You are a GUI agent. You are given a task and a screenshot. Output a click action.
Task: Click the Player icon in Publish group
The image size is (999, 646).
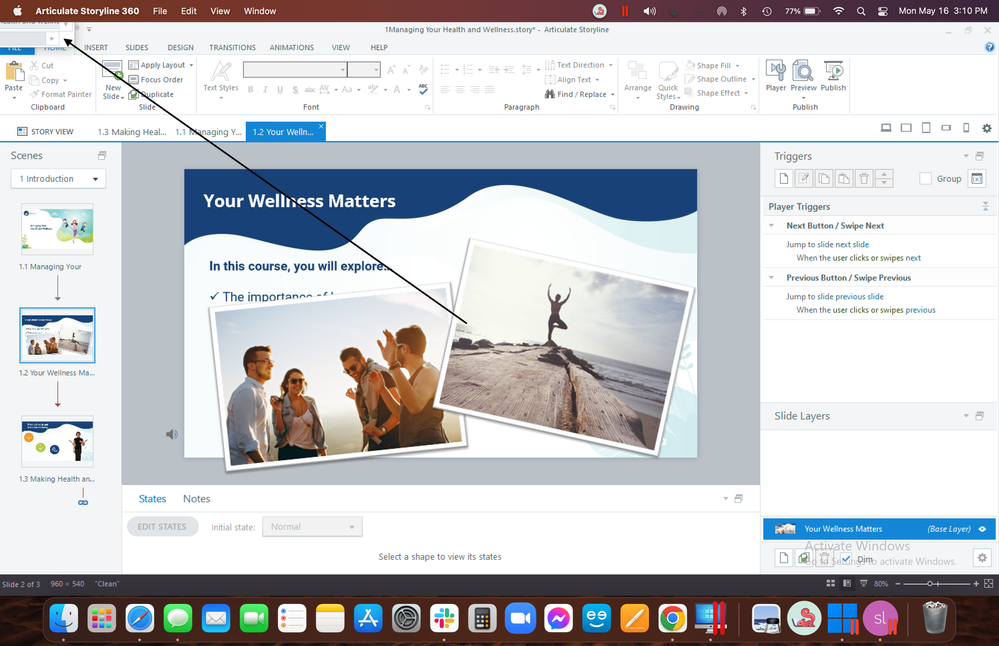tap(775, 74)
